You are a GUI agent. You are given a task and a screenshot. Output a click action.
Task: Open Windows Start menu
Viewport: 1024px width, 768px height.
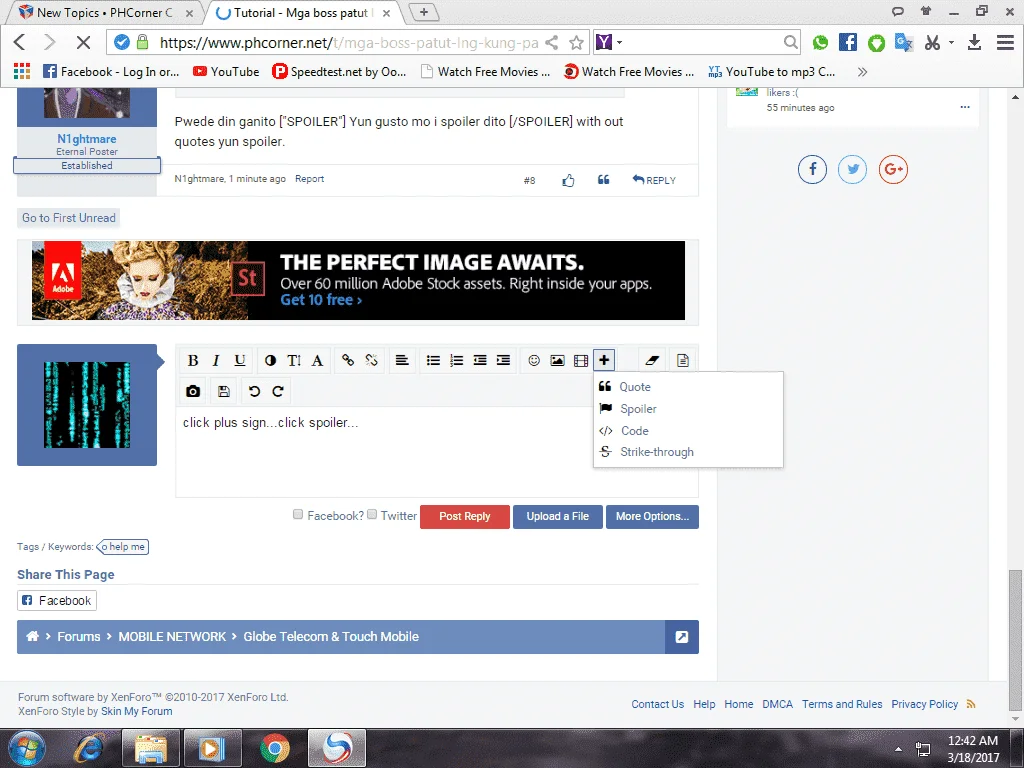click(26, 748)
